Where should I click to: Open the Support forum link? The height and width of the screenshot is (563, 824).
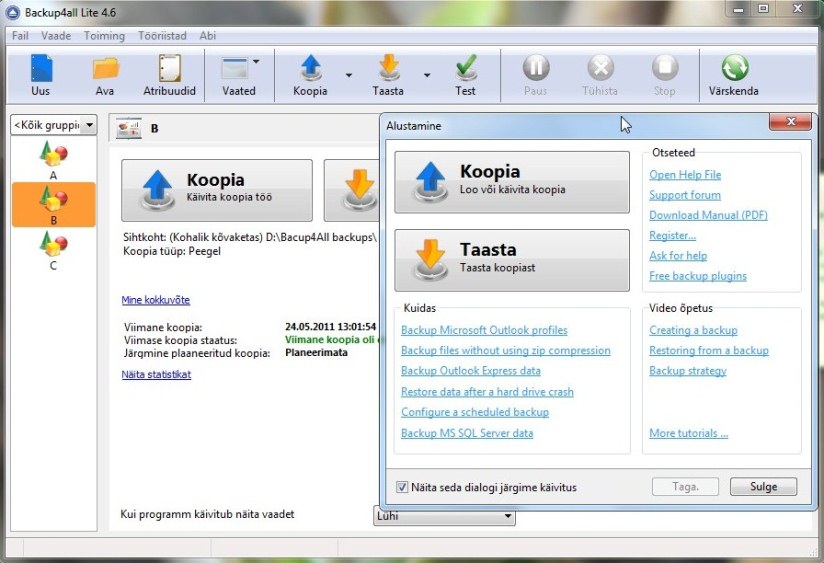[x=685, y=195]
